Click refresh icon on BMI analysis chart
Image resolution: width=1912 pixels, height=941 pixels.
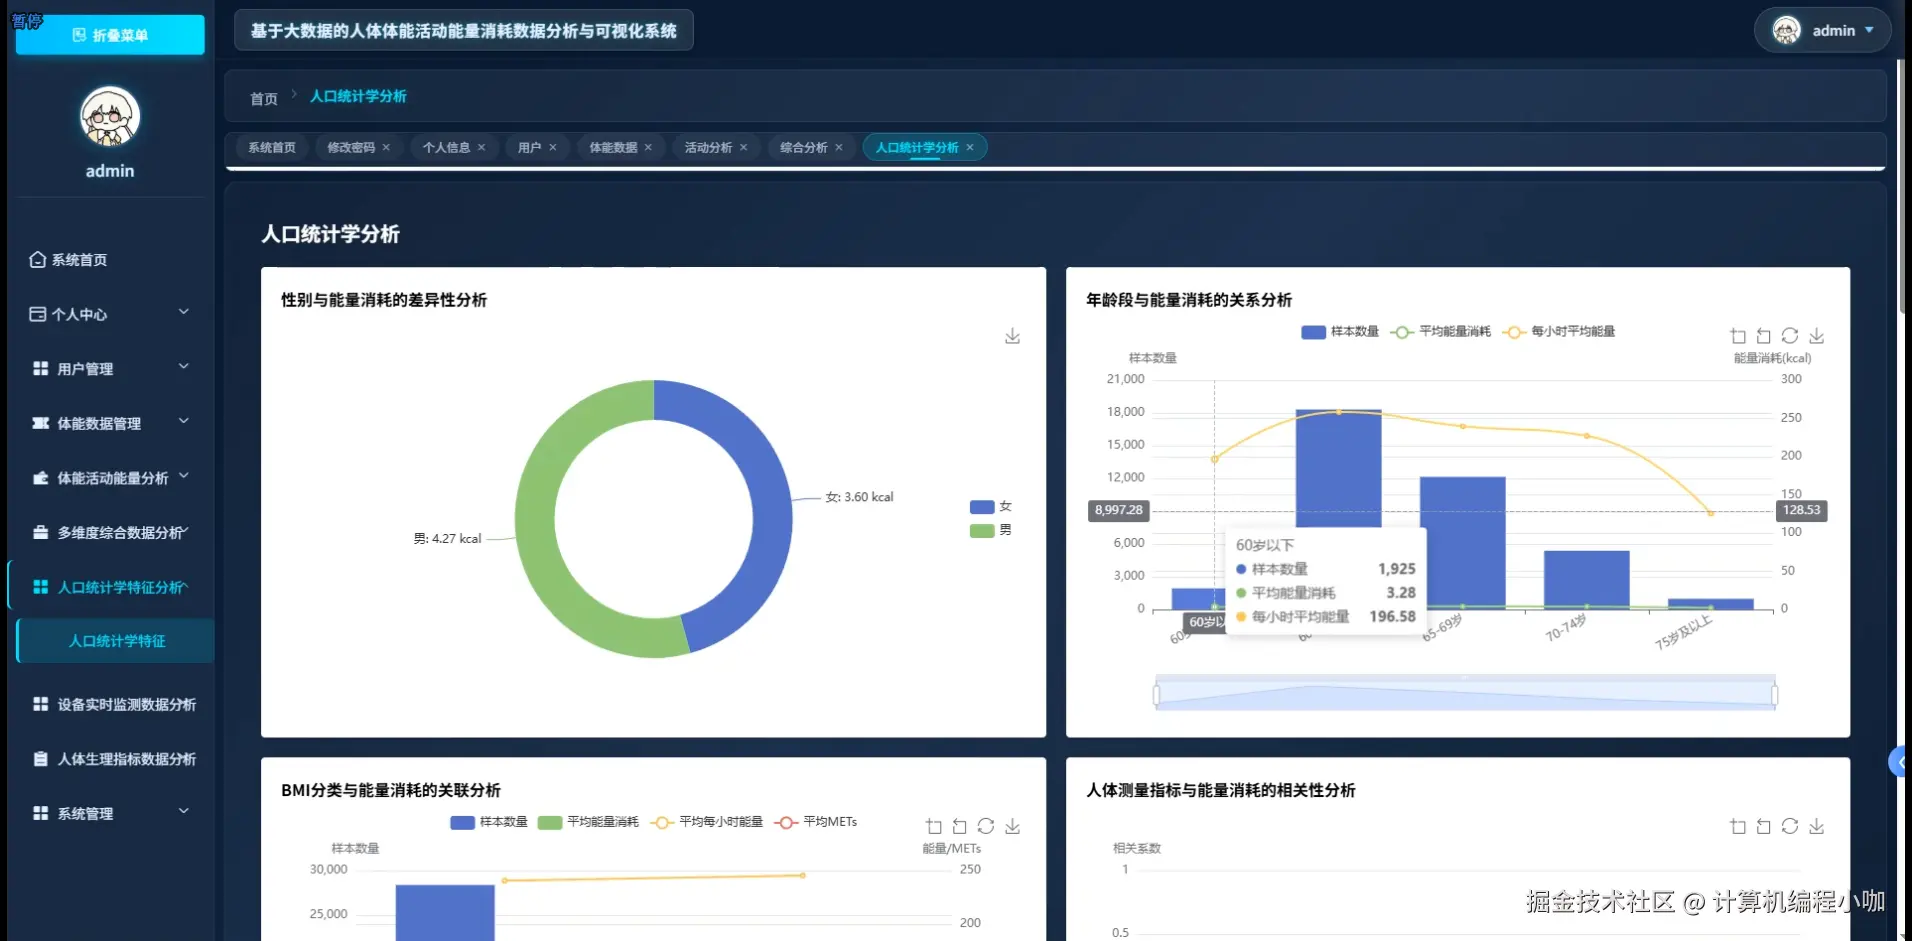click(x=986, y=826)
